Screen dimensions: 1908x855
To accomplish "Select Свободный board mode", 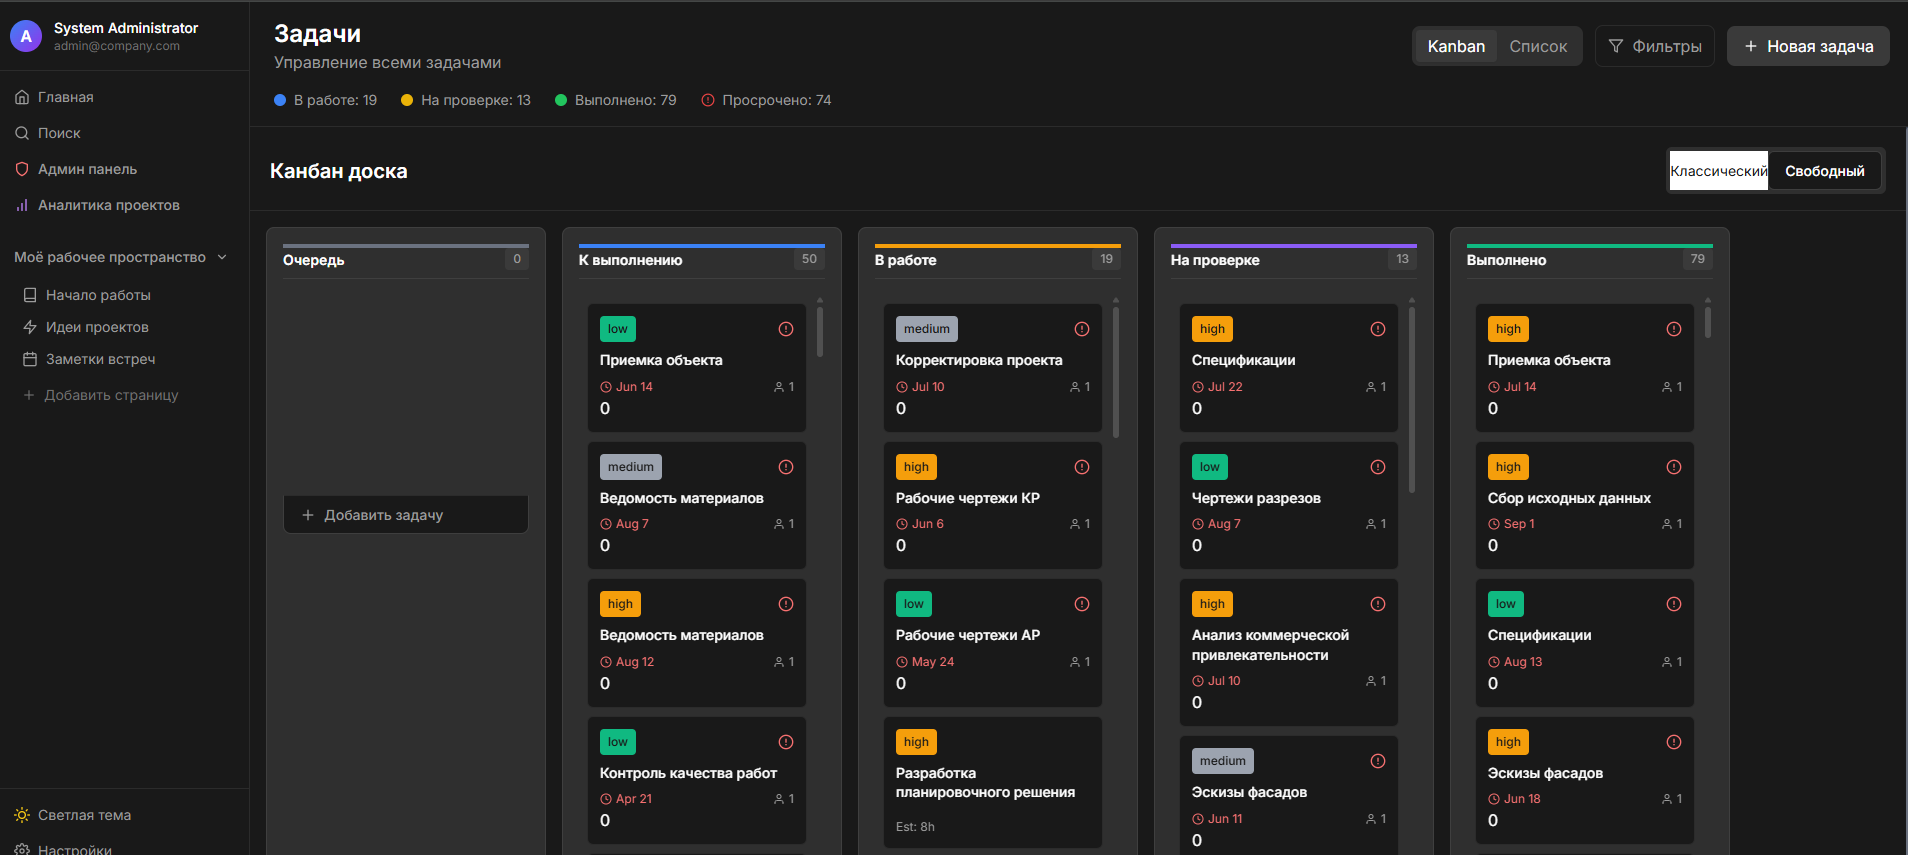I will pos(1825,171).
